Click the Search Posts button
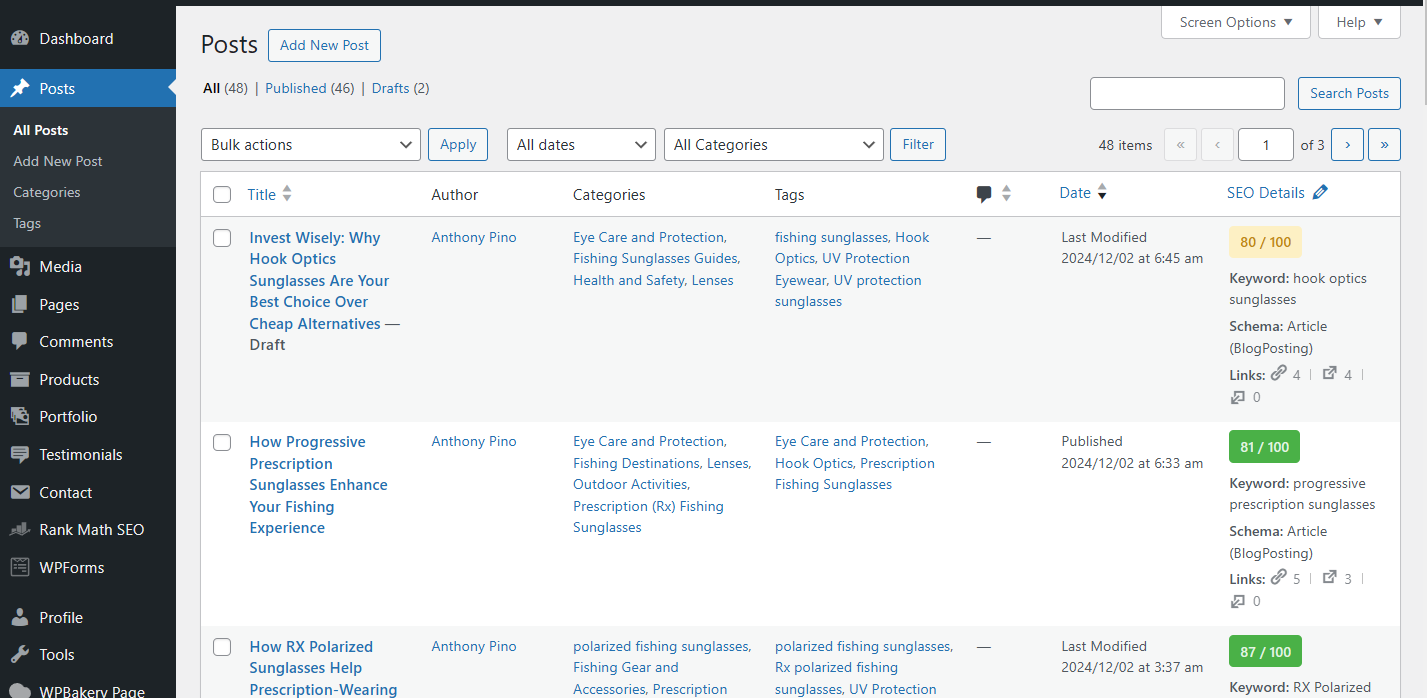This screenshot has height=698, width=1427. click(x=1349, y=93)
